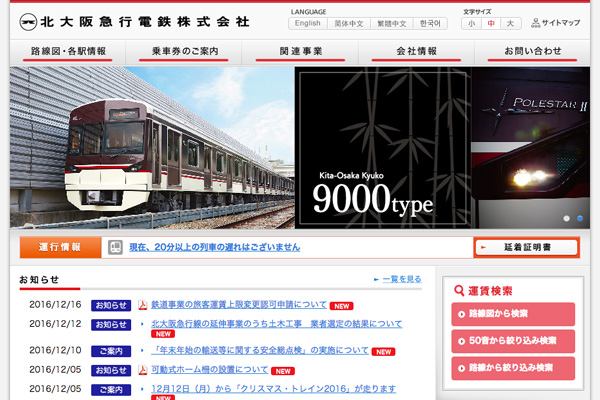Click the 2016/12/16 date text

55,305
